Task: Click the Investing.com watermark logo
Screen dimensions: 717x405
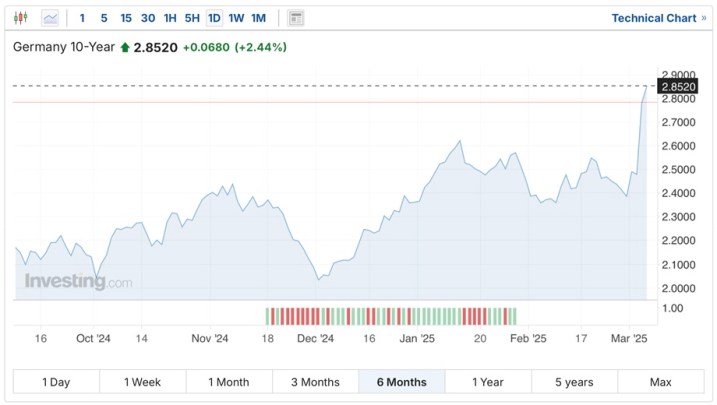Action: (x=78, y=282)
